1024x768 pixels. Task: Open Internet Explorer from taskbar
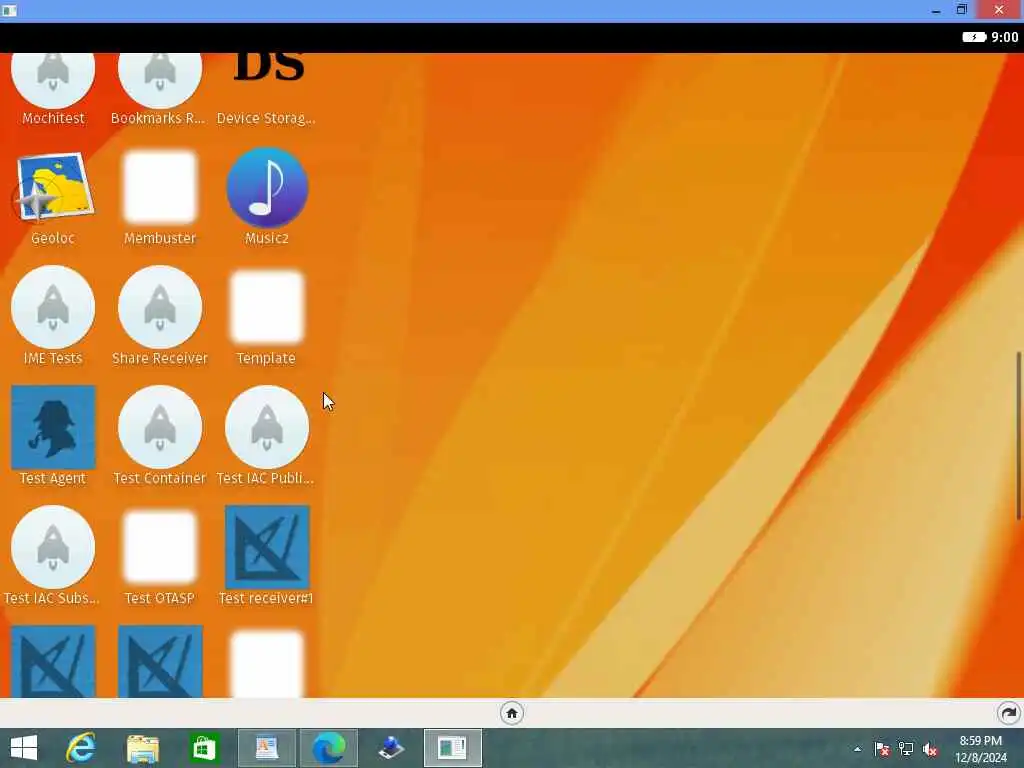point(81,748)
